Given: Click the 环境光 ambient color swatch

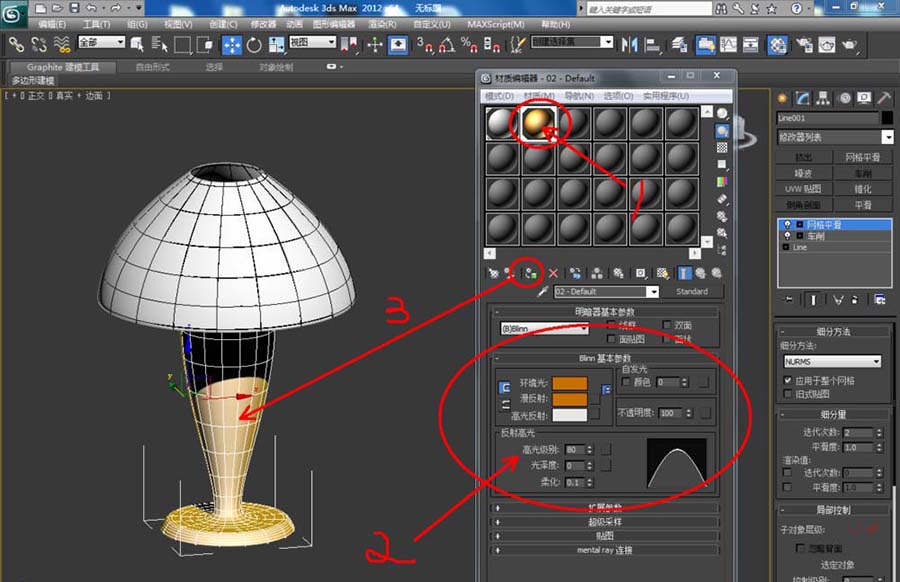Looking at the screenshot, I should coord(569,383).
